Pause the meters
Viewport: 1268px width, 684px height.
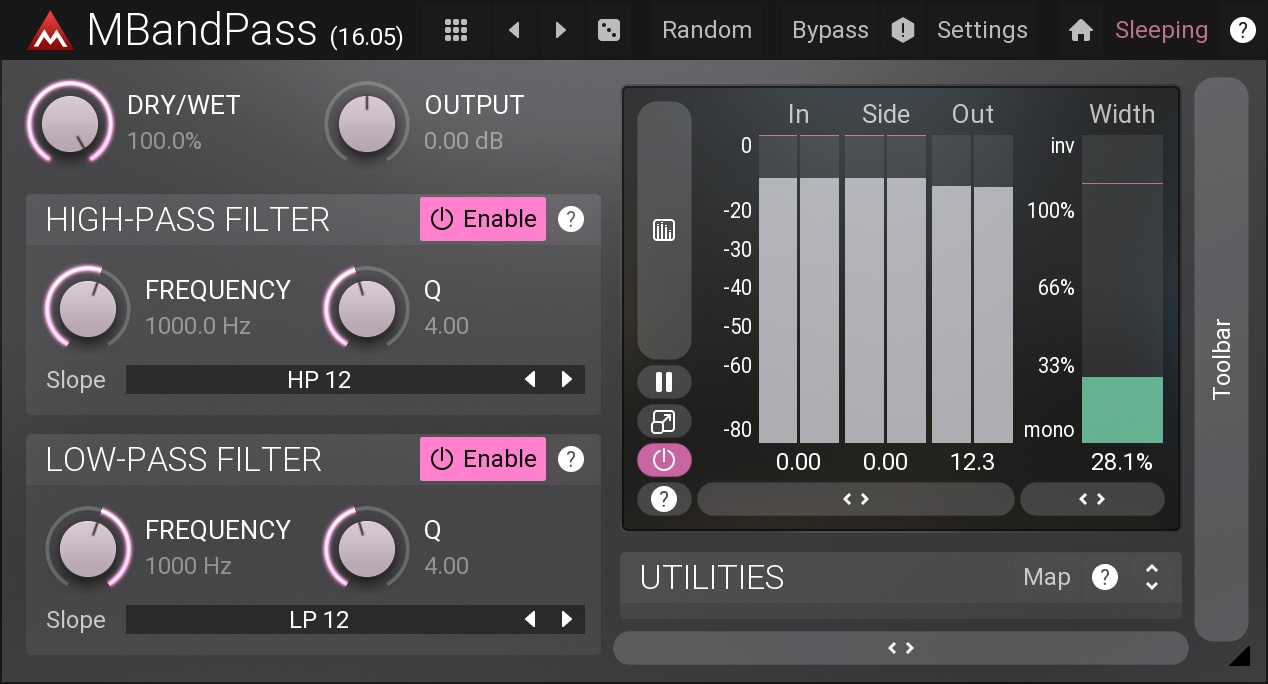point(664,381)
